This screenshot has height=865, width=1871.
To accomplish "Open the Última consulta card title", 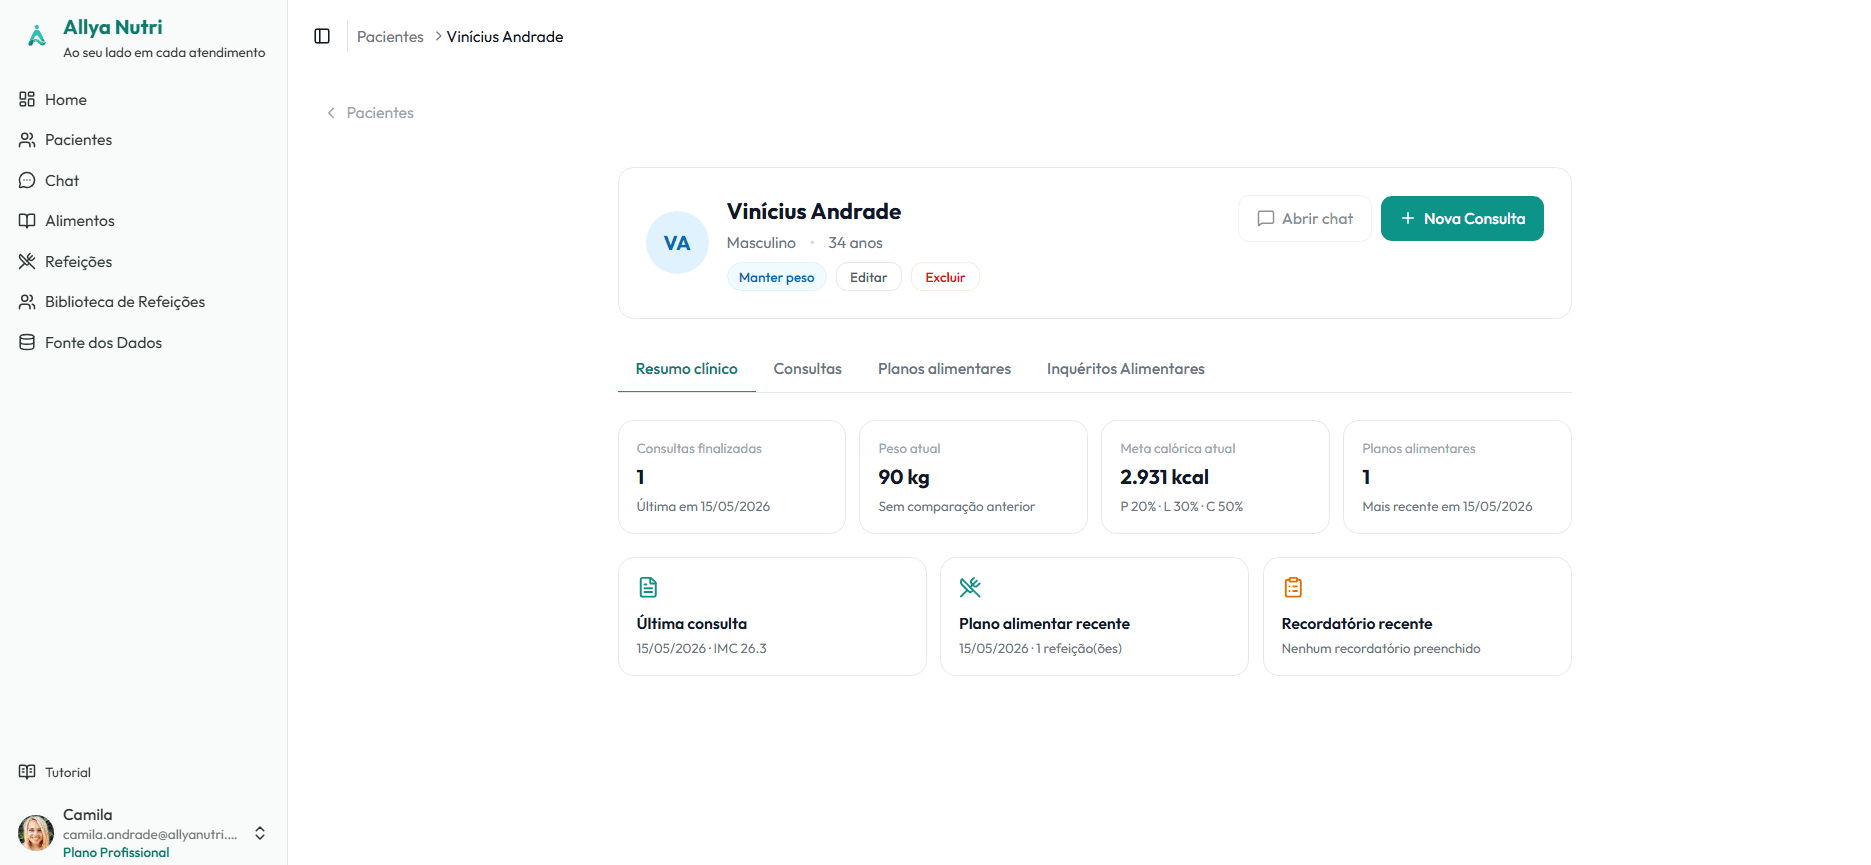I will [x=692, y=624].
